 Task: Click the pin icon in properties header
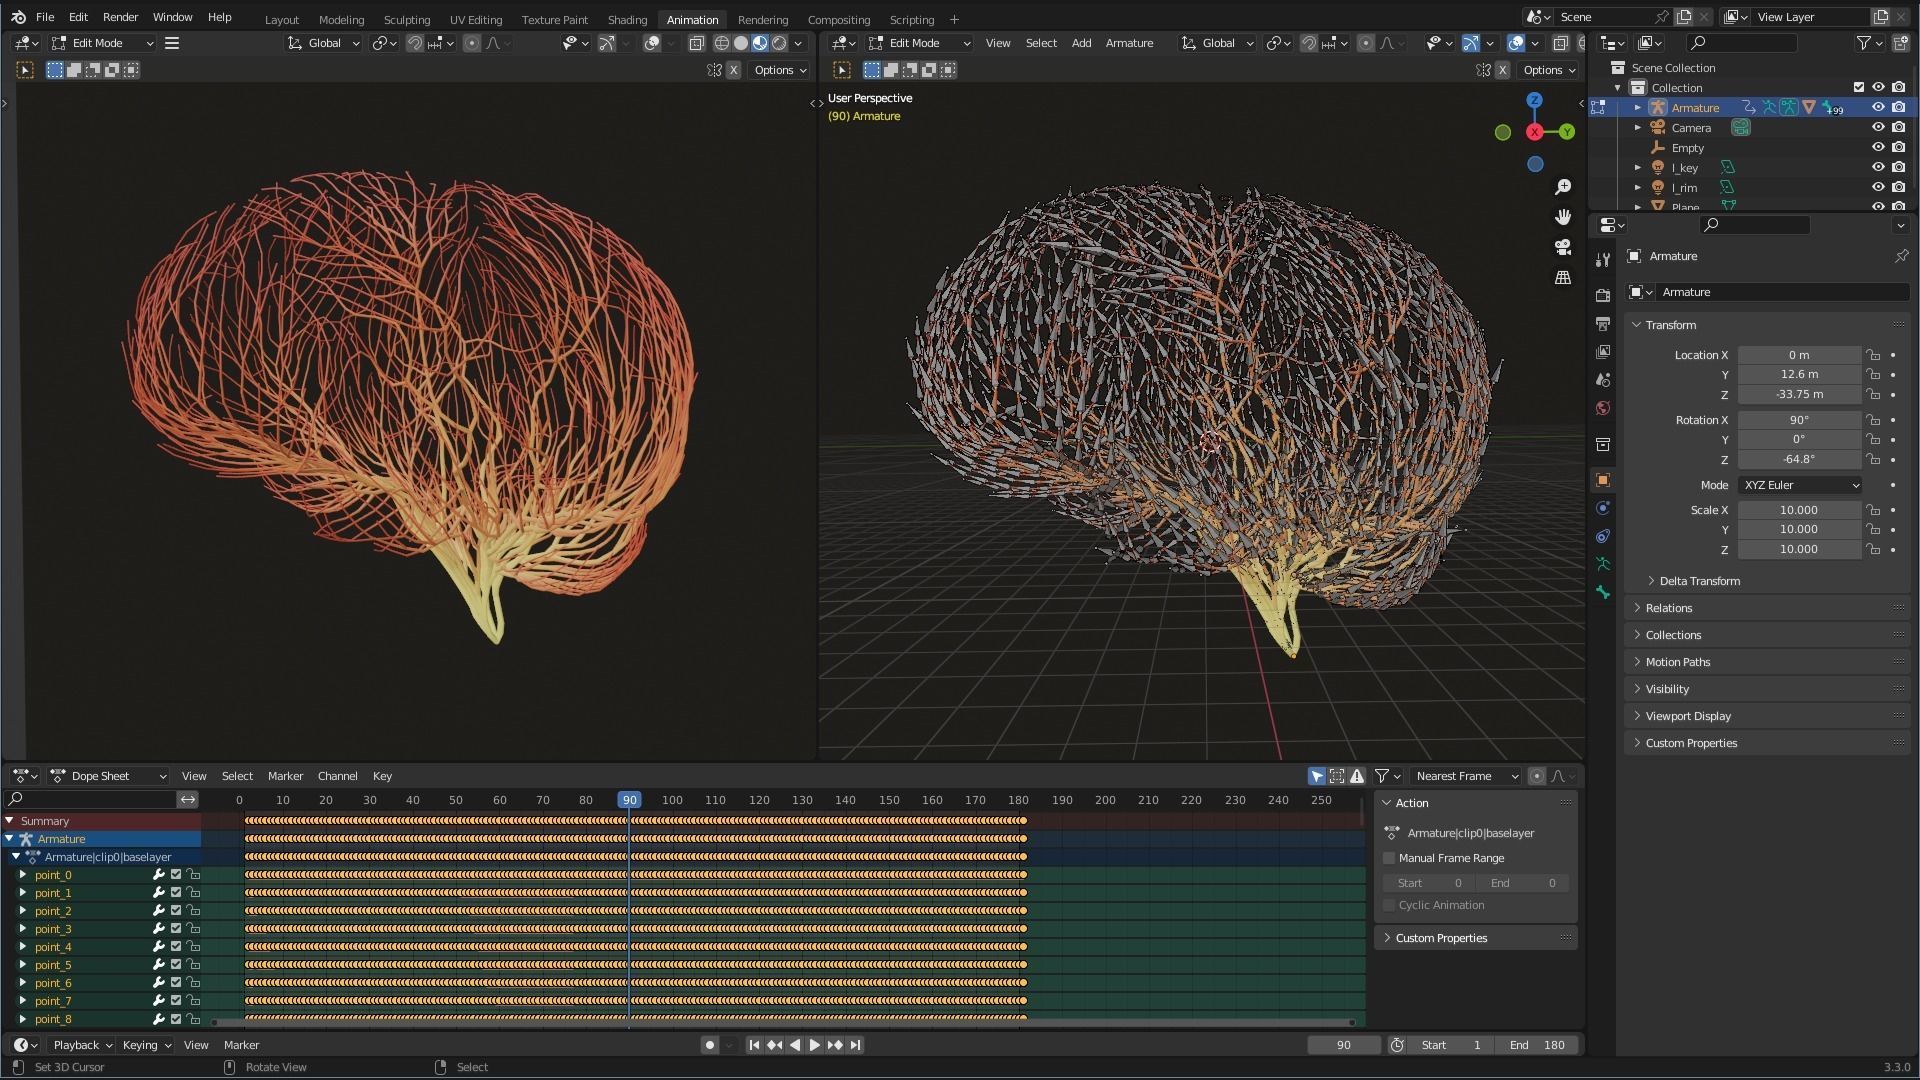click(x=1901, y=256)
